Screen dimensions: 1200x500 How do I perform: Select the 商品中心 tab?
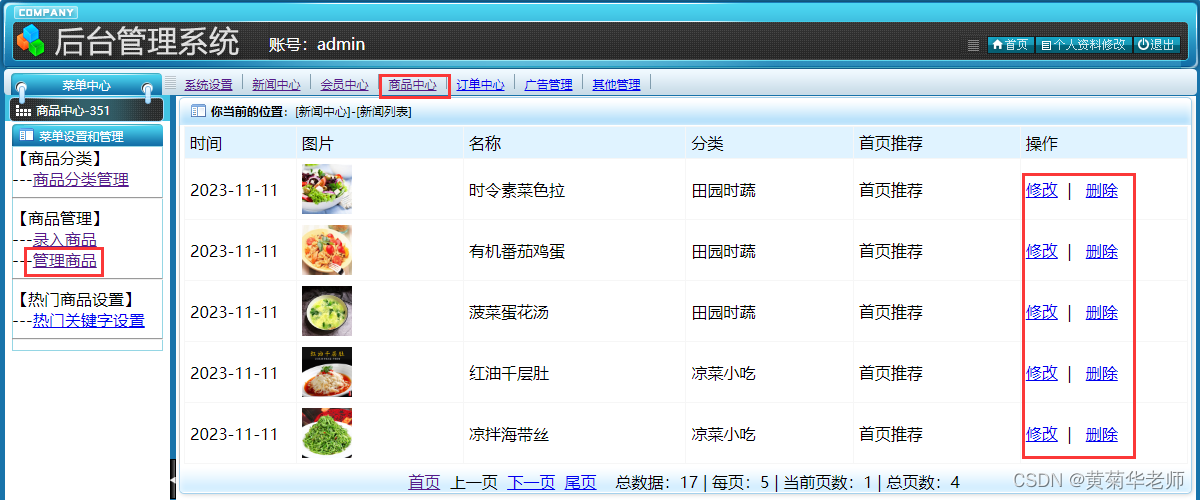pyautogui.click(x=413, y=85)
